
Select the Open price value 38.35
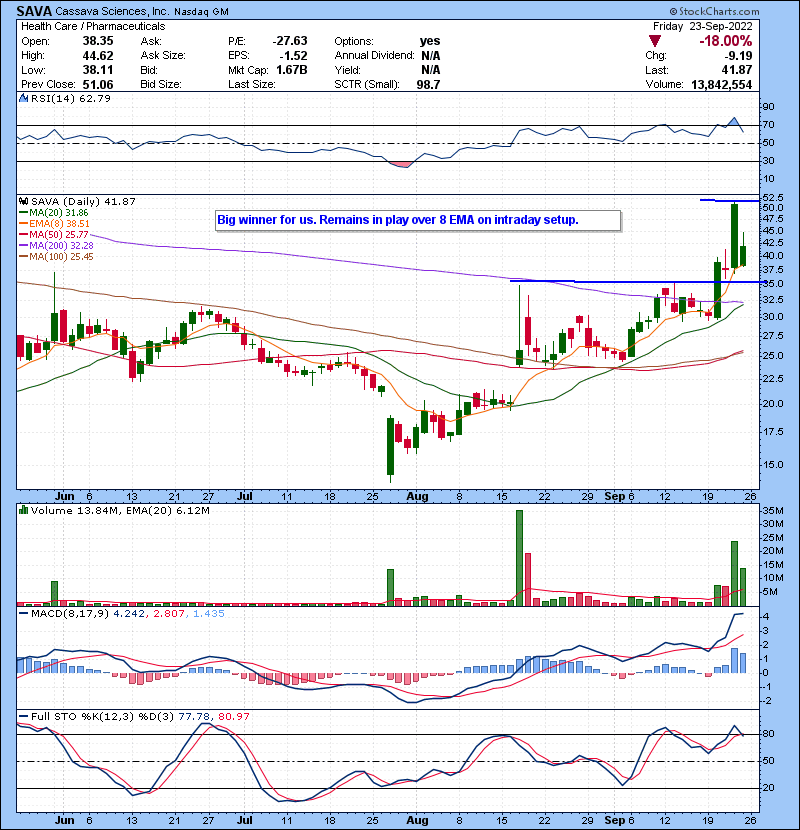[x=98, y=41]
